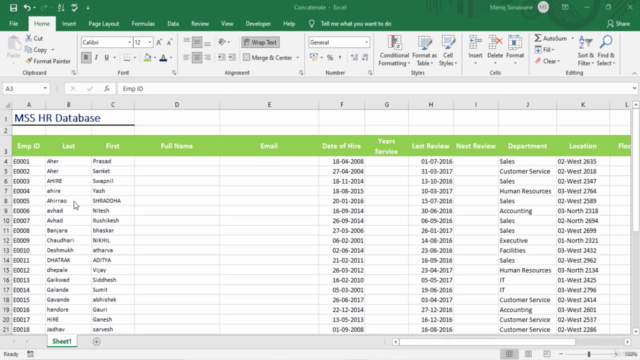Click the Merge & Center button

coord(268,58)
